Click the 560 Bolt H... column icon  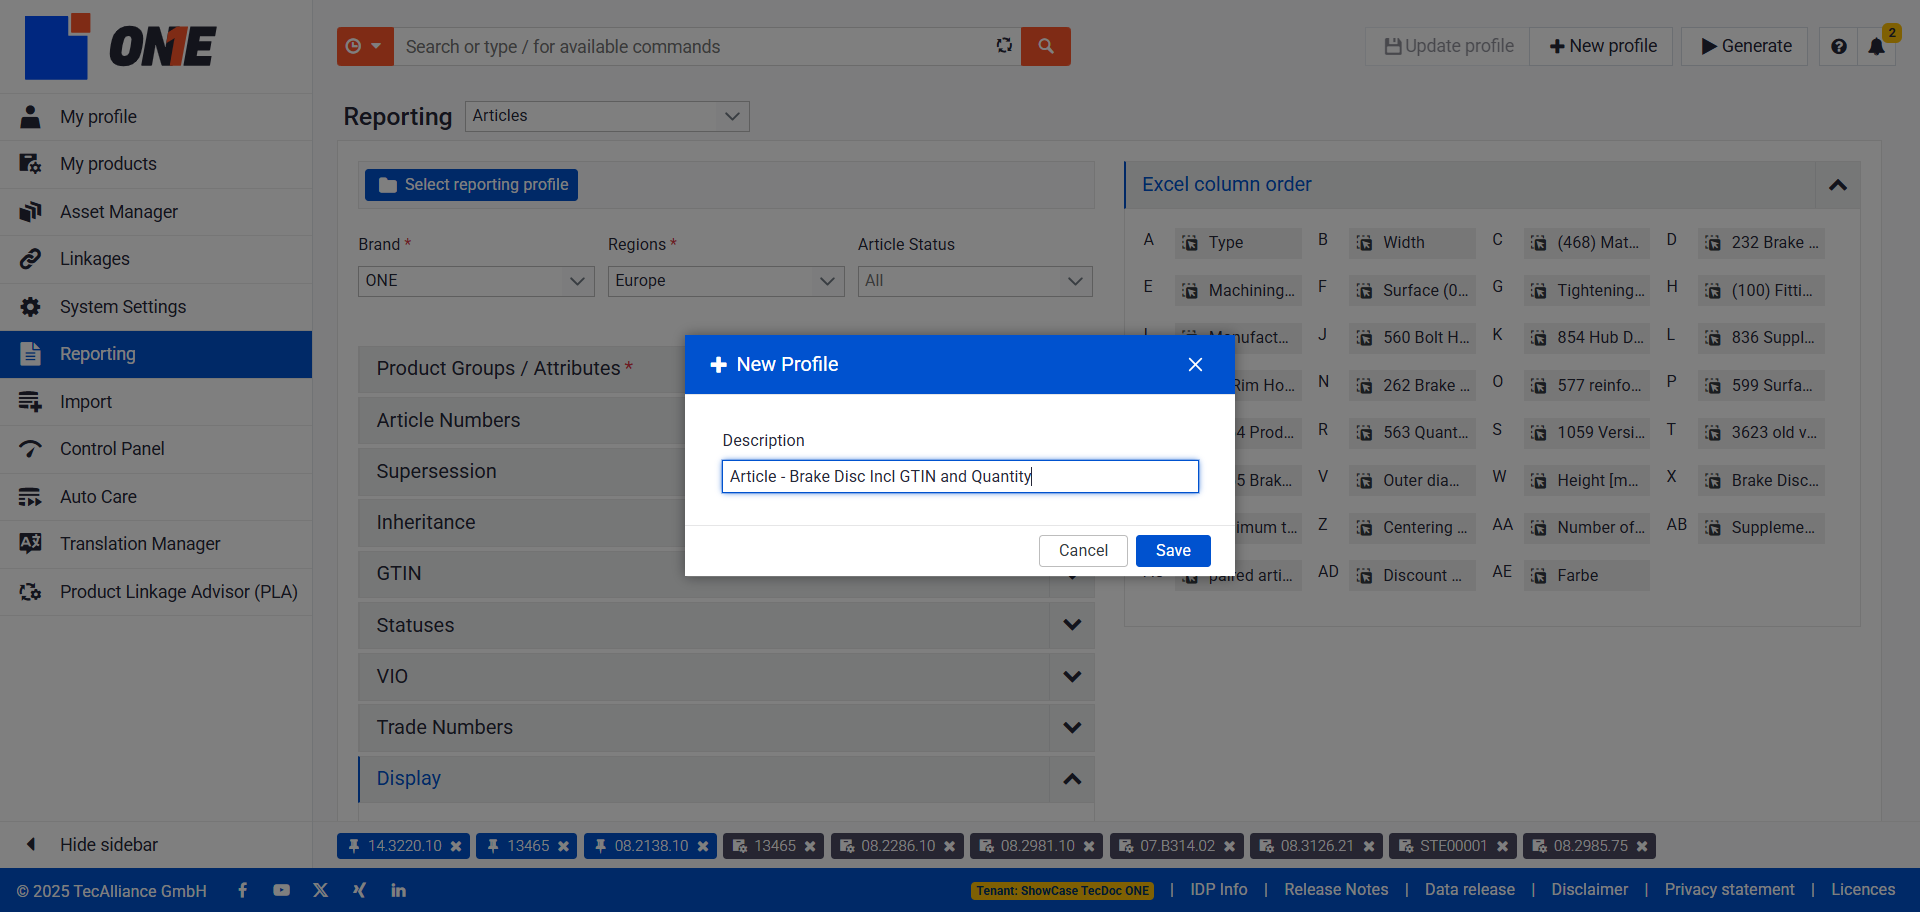(1364, 338)
